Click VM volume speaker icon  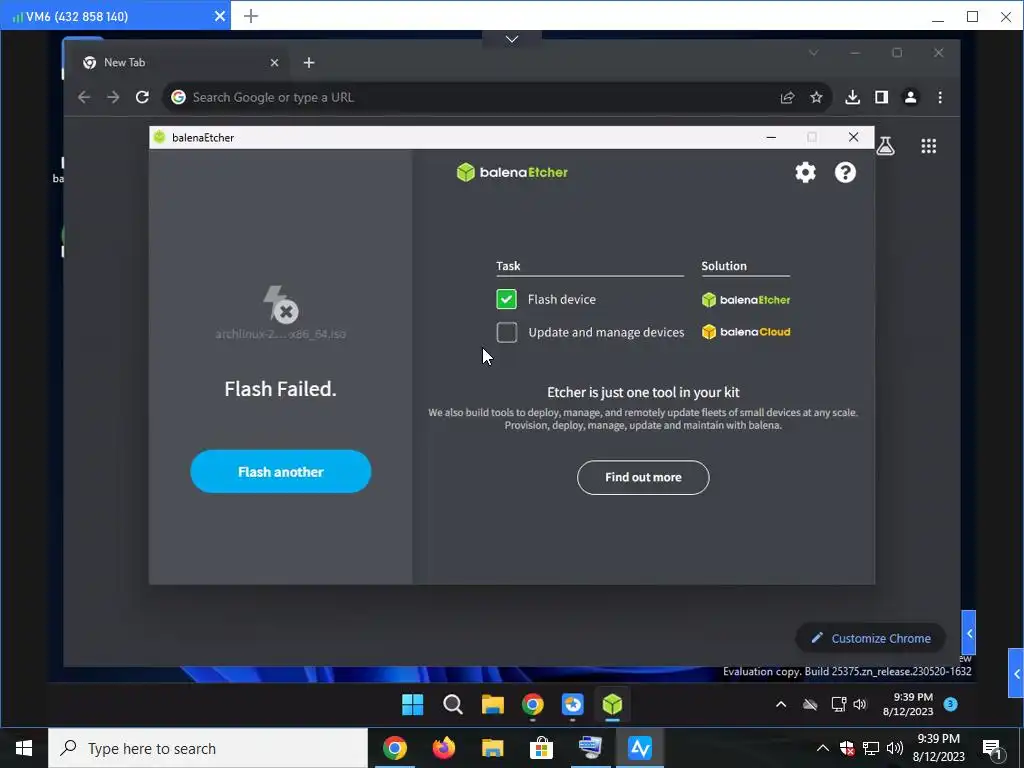click(x=860, y=704)
